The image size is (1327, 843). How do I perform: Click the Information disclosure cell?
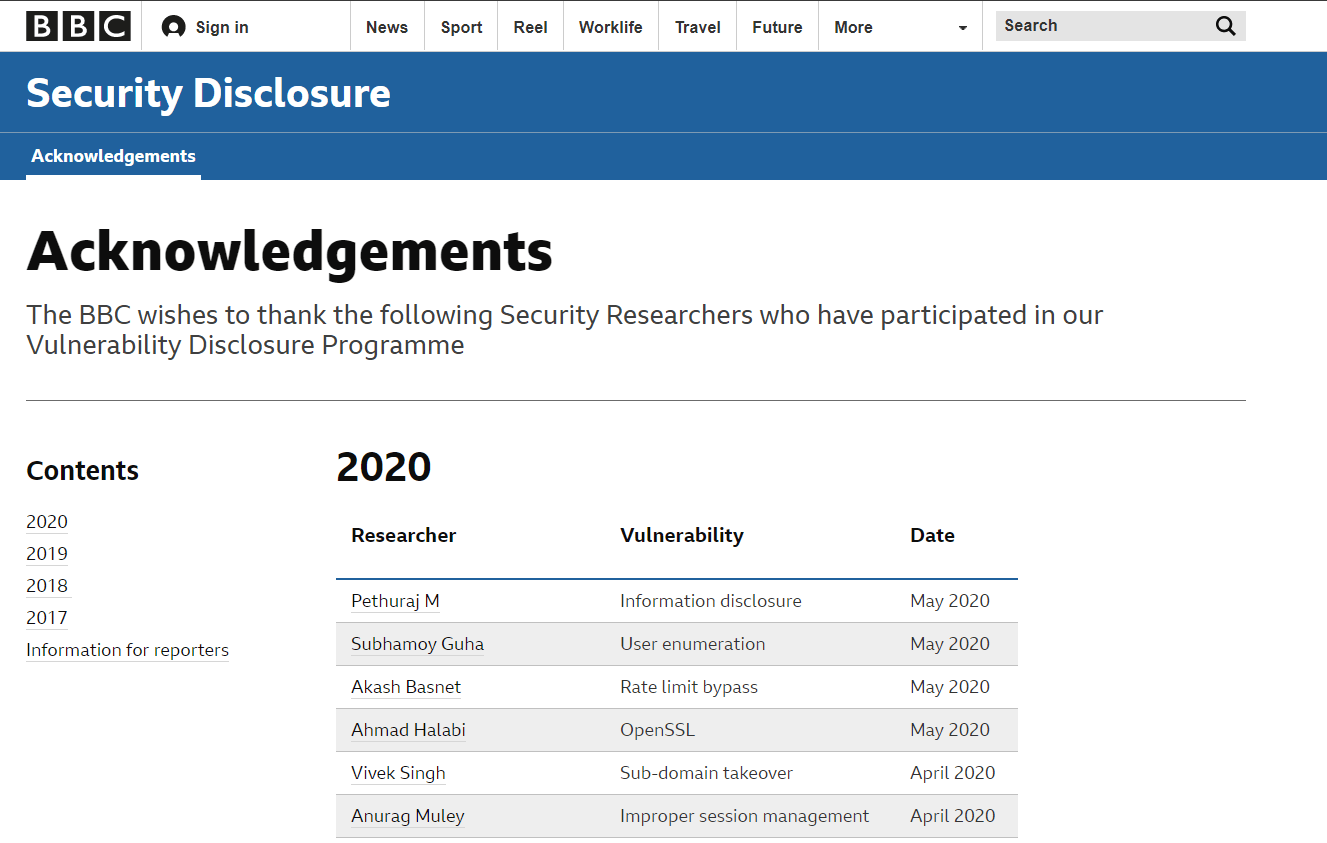tap(711, 601)
